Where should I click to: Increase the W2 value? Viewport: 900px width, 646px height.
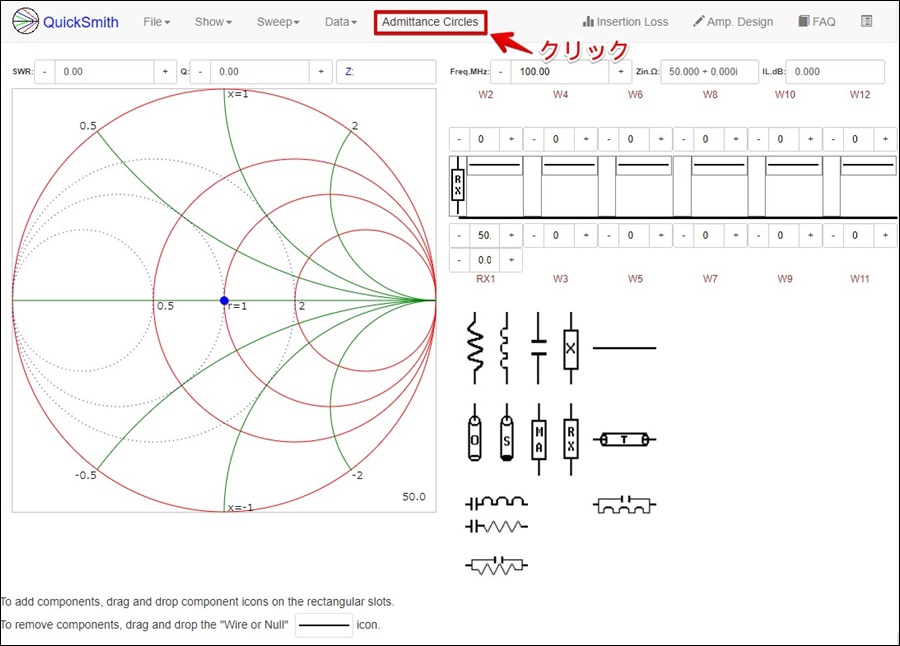click(511, 139)
